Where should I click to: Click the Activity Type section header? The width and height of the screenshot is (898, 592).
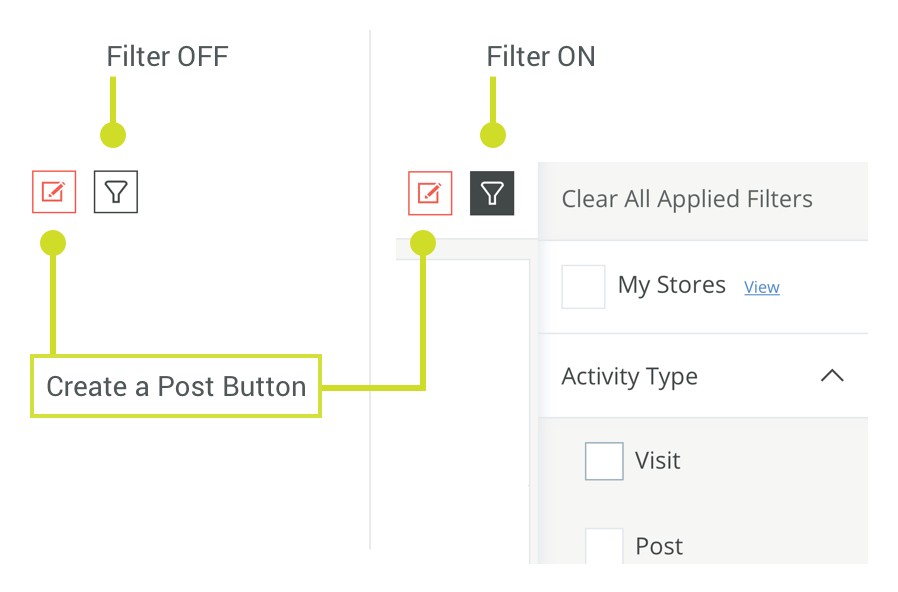(x=703, y=376)
